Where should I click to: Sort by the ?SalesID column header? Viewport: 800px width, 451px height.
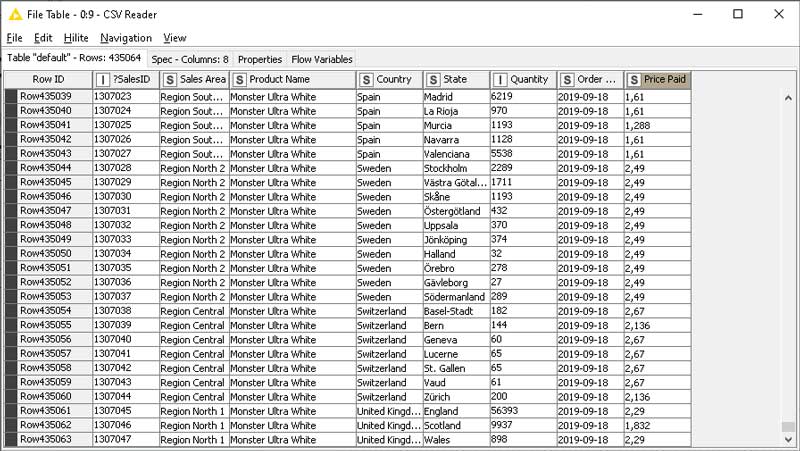126,80
